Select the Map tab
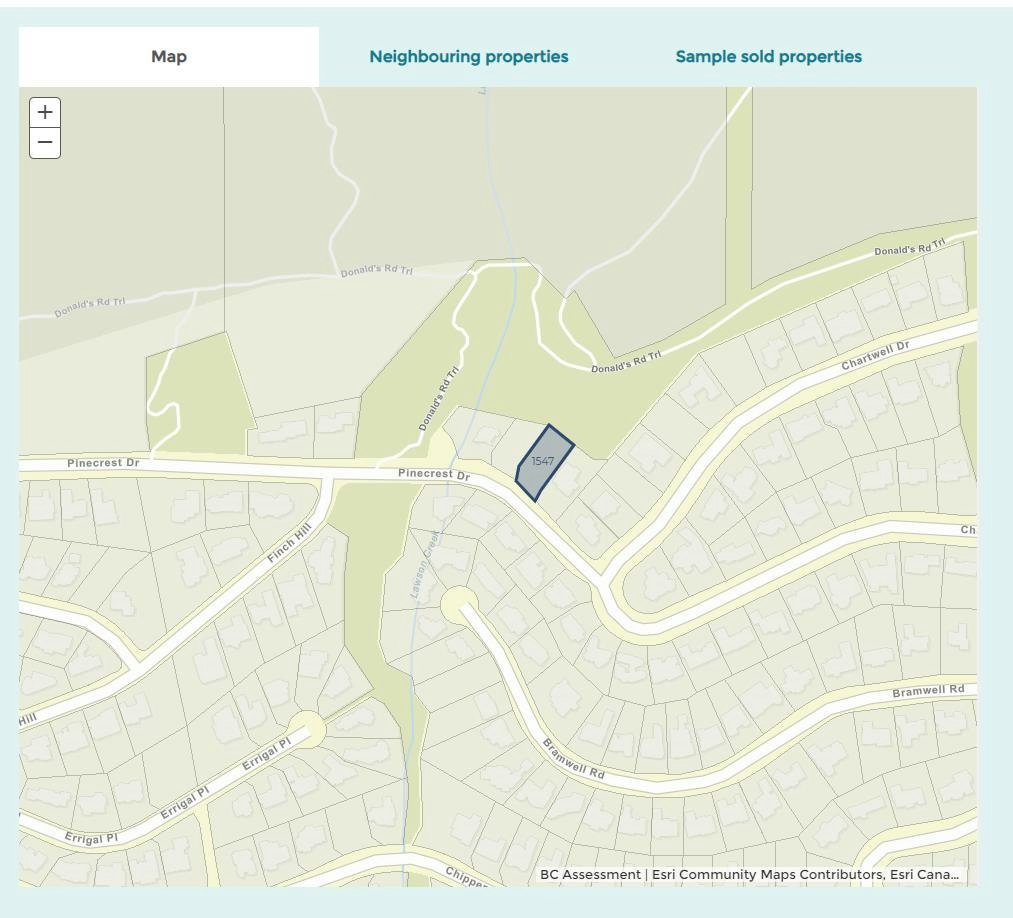 169,57
